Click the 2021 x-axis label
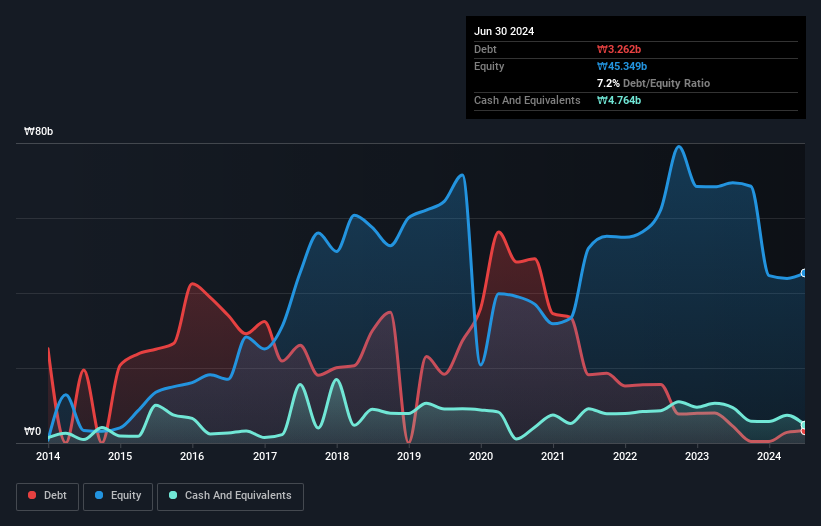821x526 pixels. 553,456
